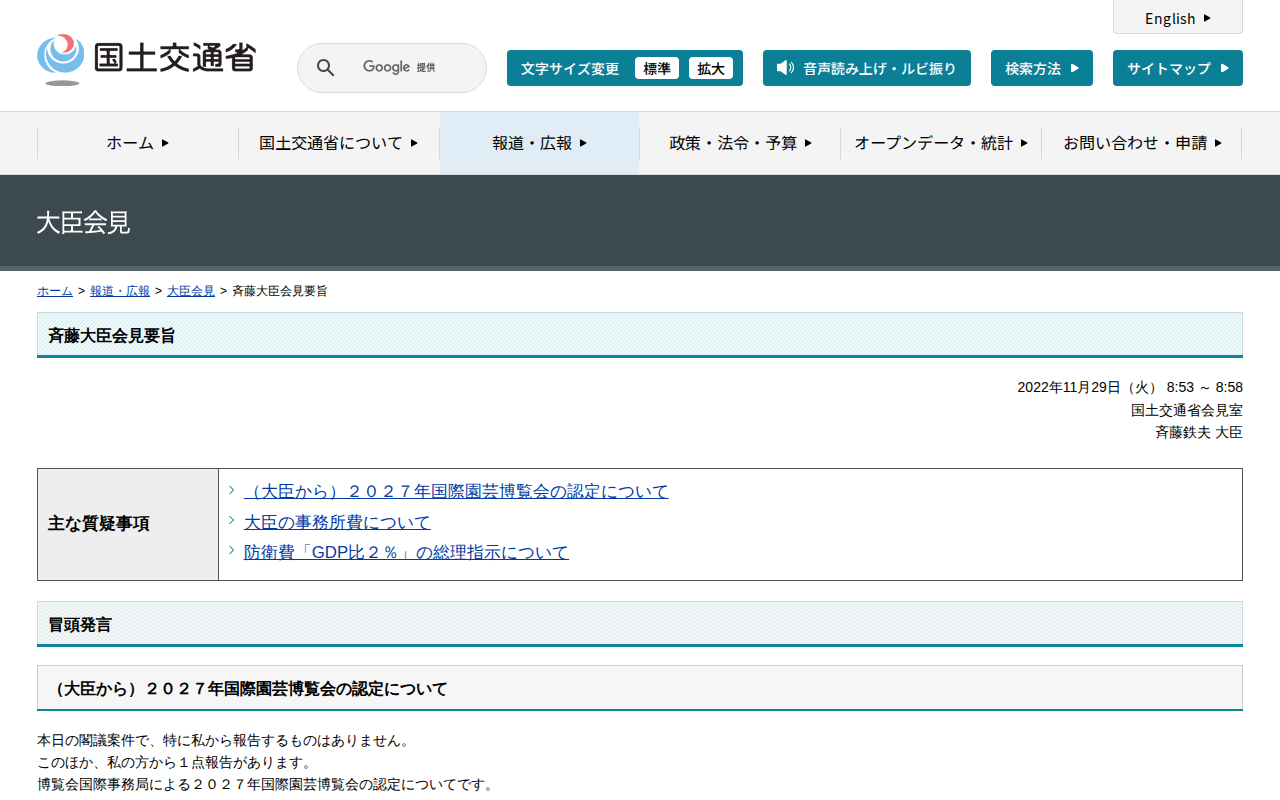Screen dimensions: 1280x800
Task: Open the 報道・広報 navigation tab
Action: pos(539,143)
